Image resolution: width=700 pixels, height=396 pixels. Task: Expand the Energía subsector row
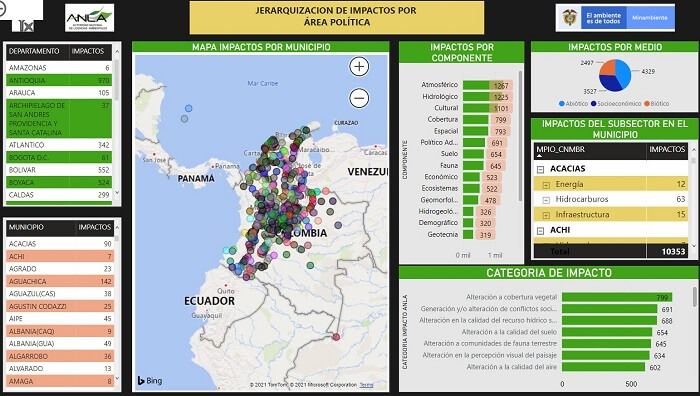[x=546, y=185]
